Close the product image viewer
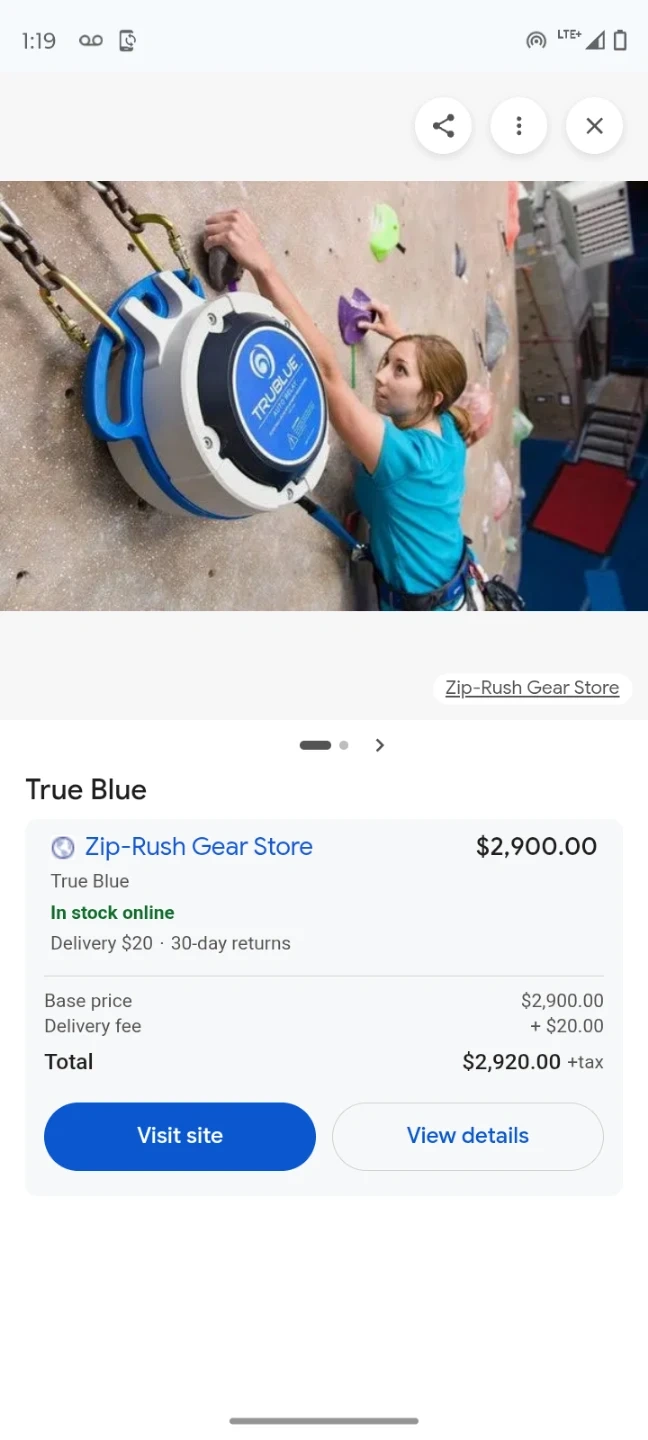Viewport: 648px width, 1440px height. click(594, 126)
